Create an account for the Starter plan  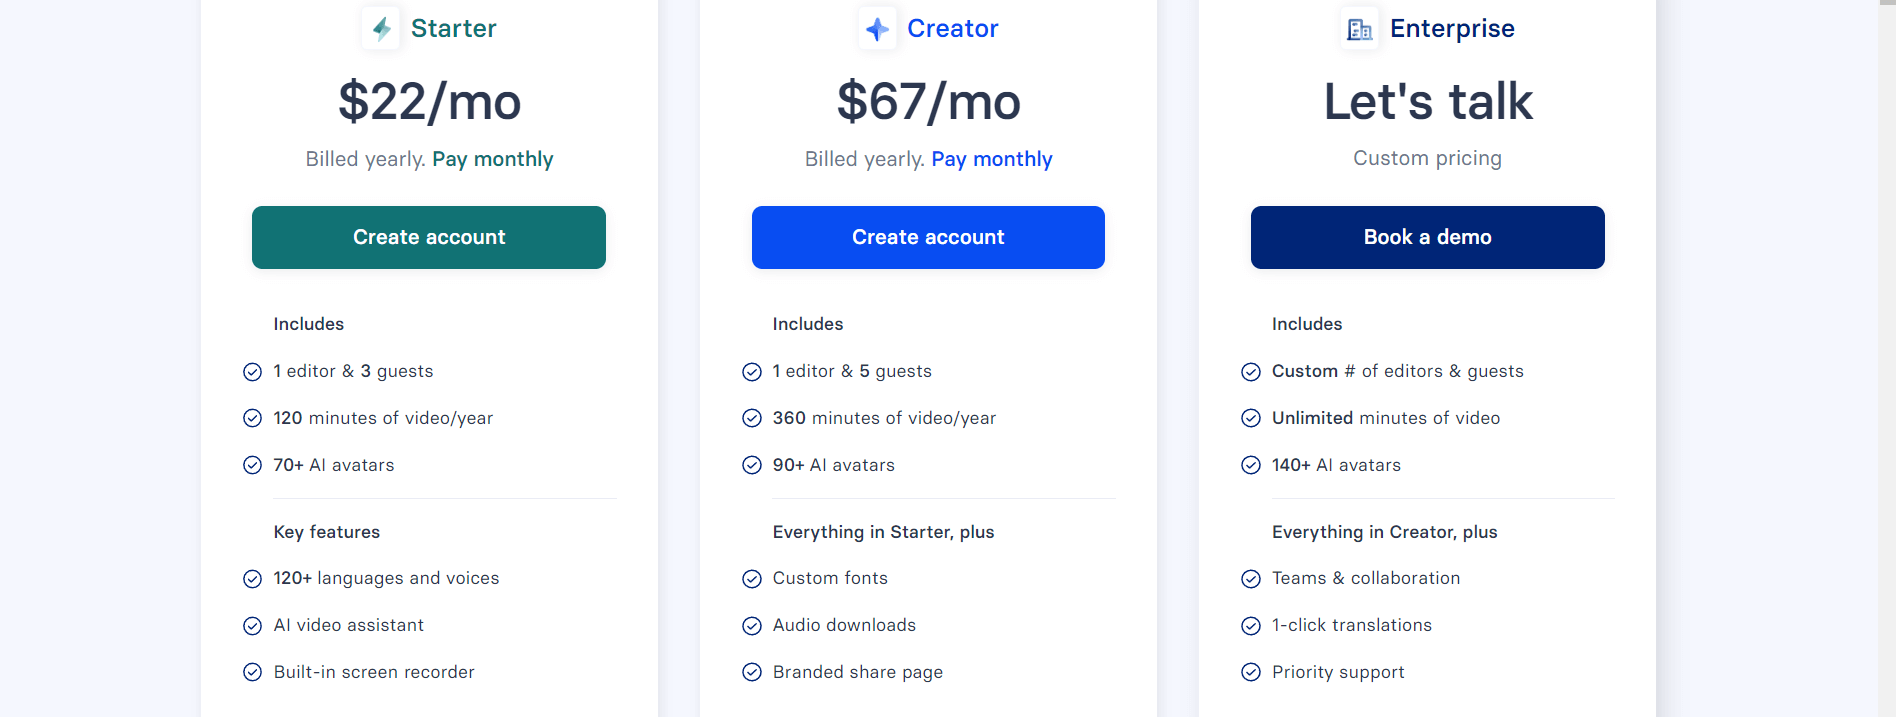pyautogui.click(x=428, y=237)
